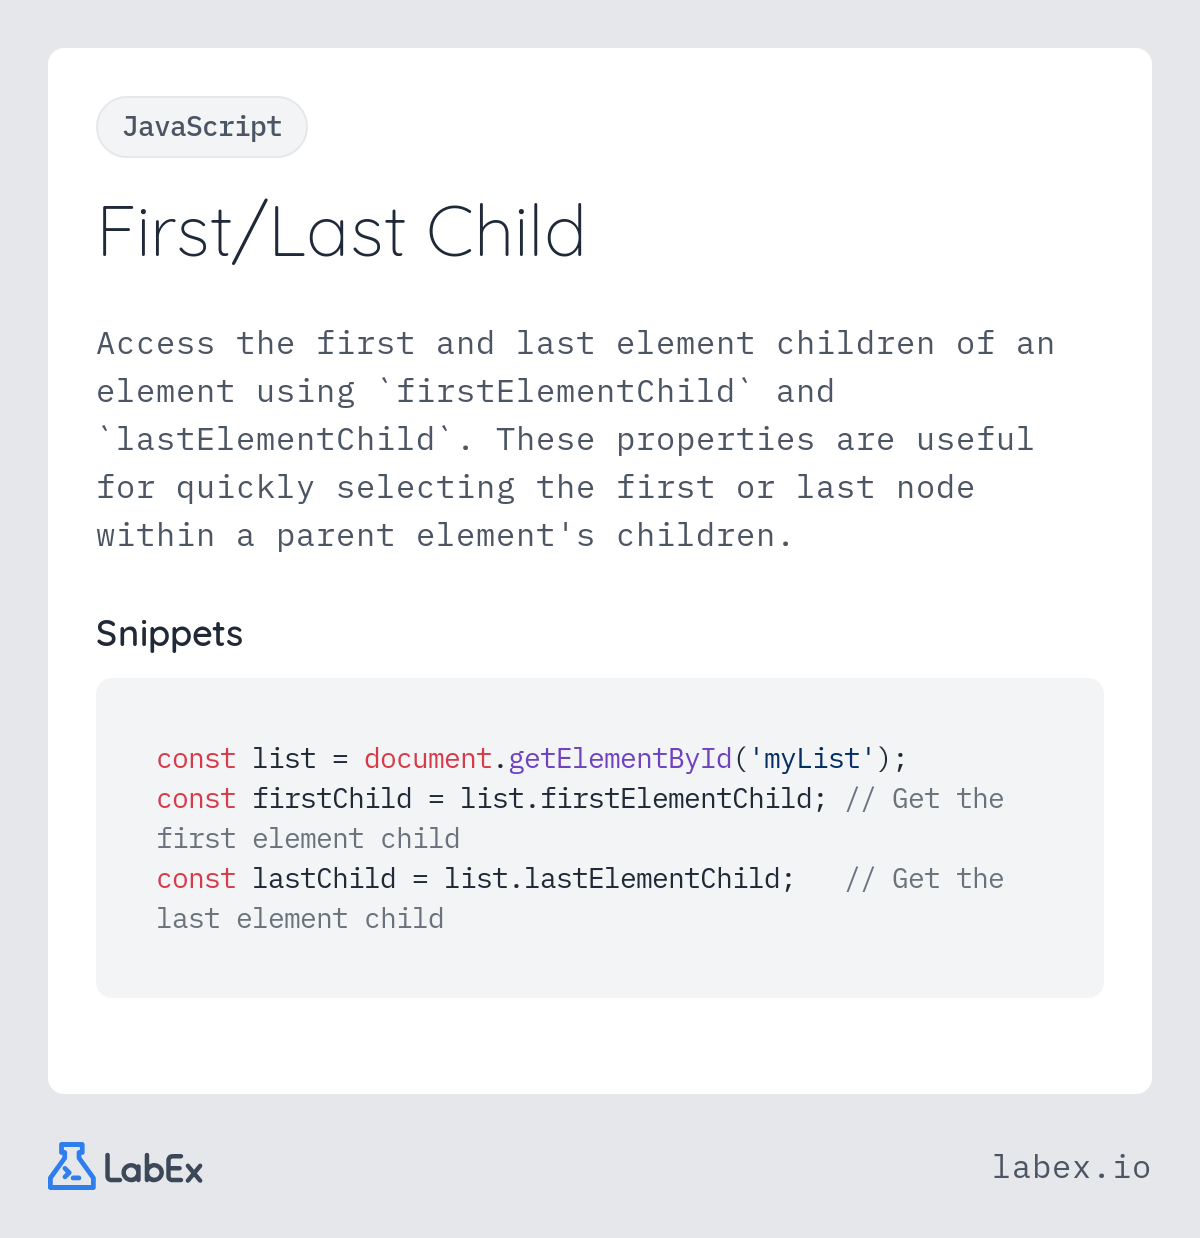Image resolution: width=1200 pixels, height=1238 pixels.
Task: Click `firstElementChild` in the description
Action: coord(565,391)
